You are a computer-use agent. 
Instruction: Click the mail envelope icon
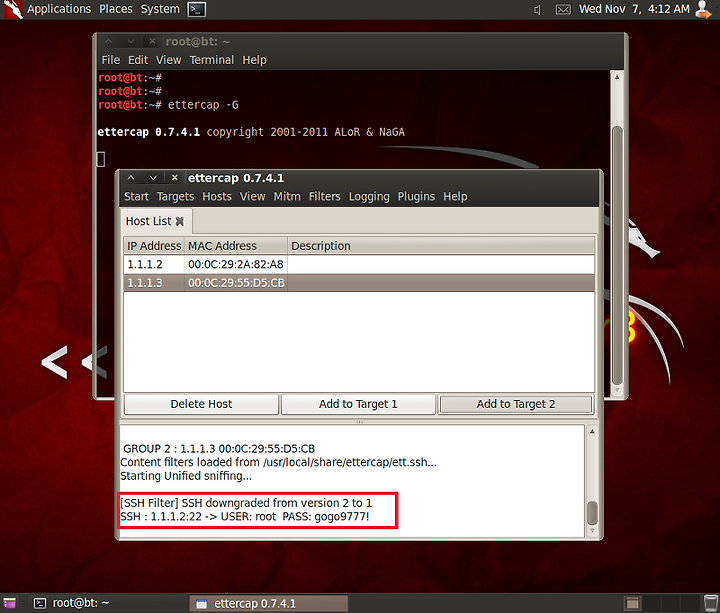pyautogui.click(x=563, y=10)
